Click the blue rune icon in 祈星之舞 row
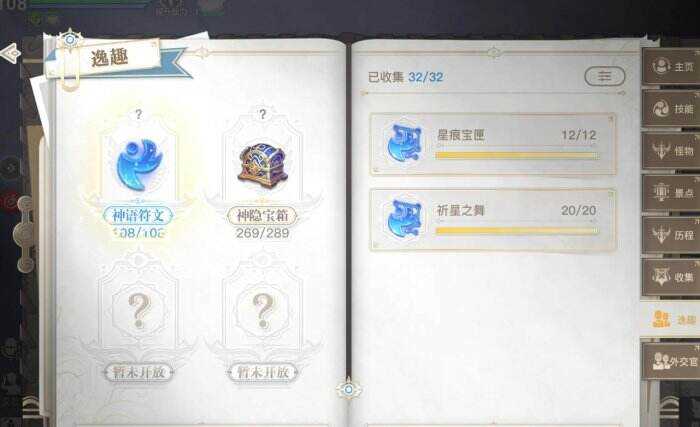 [x=404, y=219]
